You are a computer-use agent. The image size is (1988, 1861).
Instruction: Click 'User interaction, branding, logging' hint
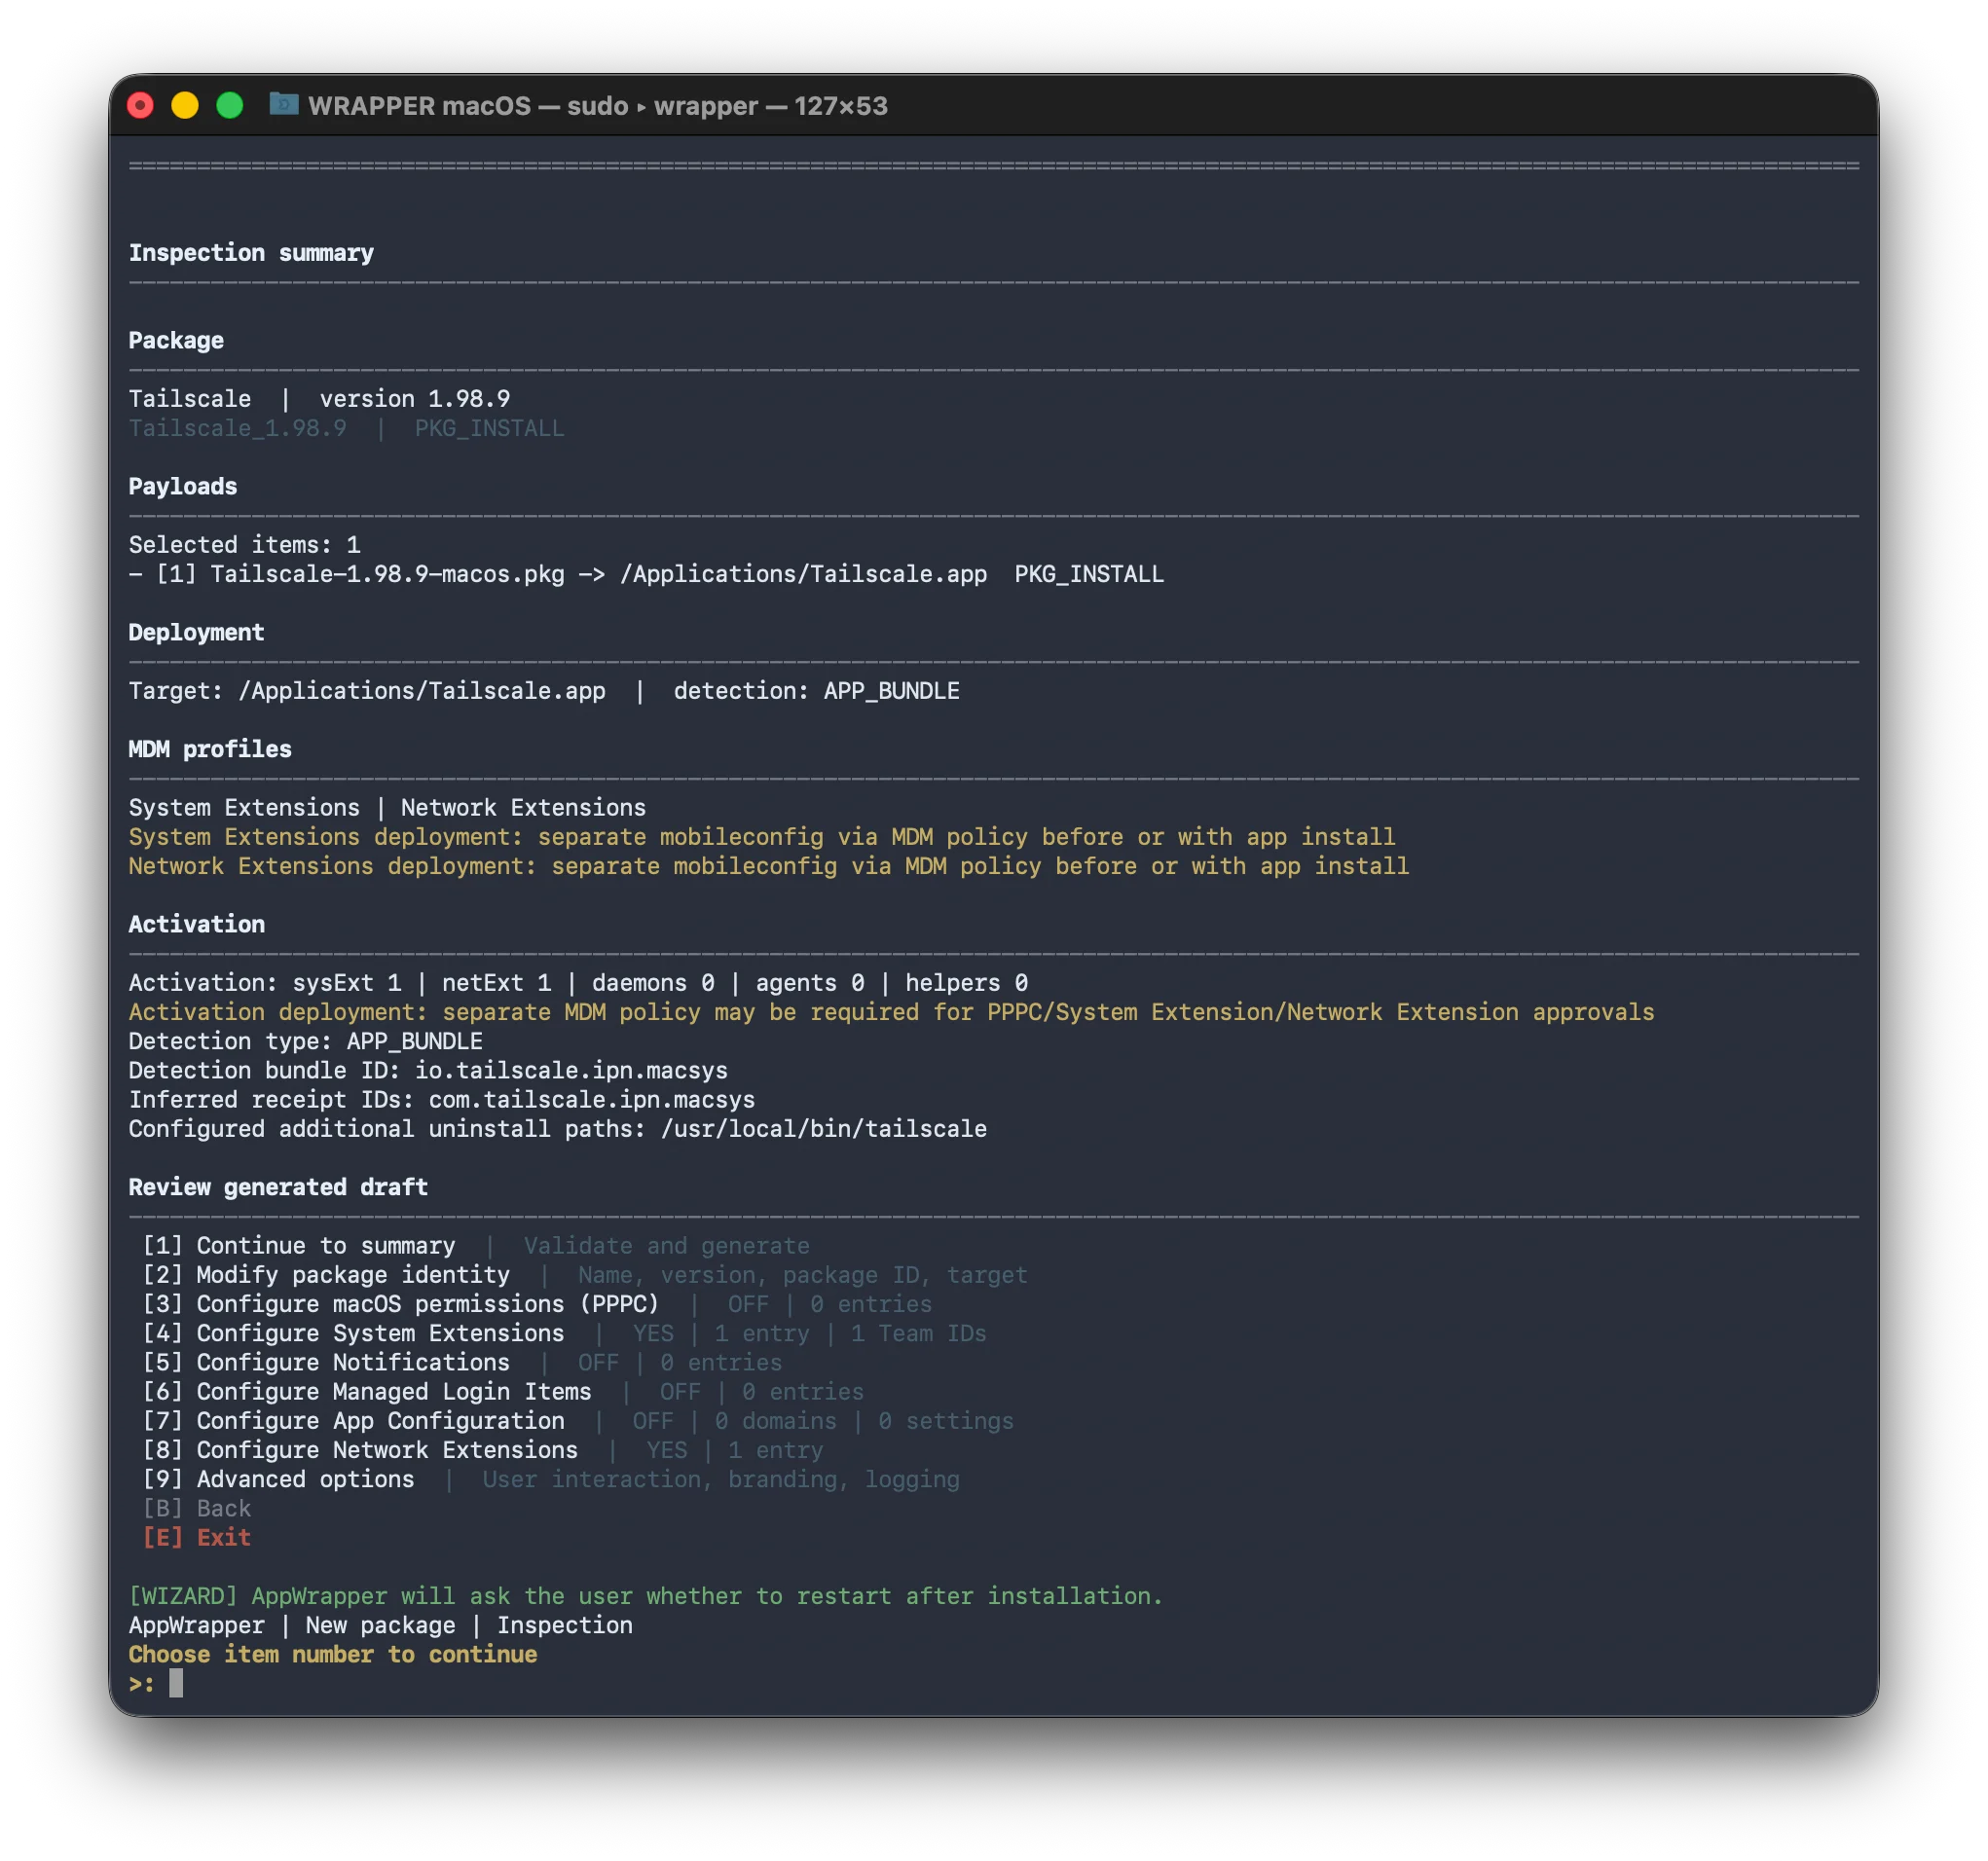[x=721, y=1479]
